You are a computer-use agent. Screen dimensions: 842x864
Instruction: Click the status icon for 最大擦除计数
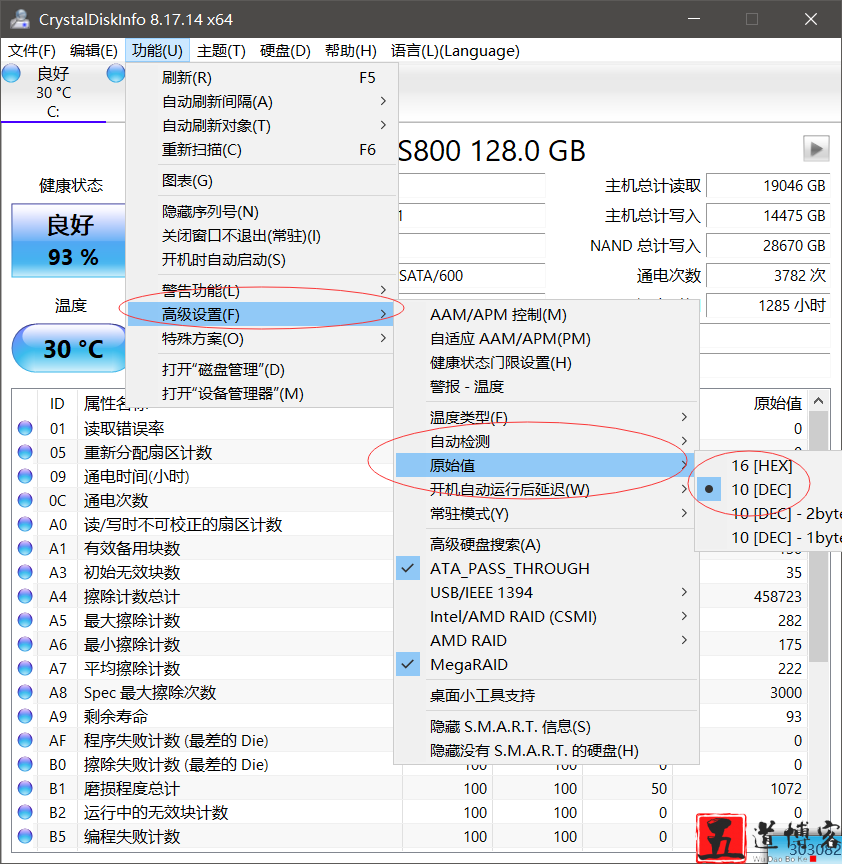(25, 620)
